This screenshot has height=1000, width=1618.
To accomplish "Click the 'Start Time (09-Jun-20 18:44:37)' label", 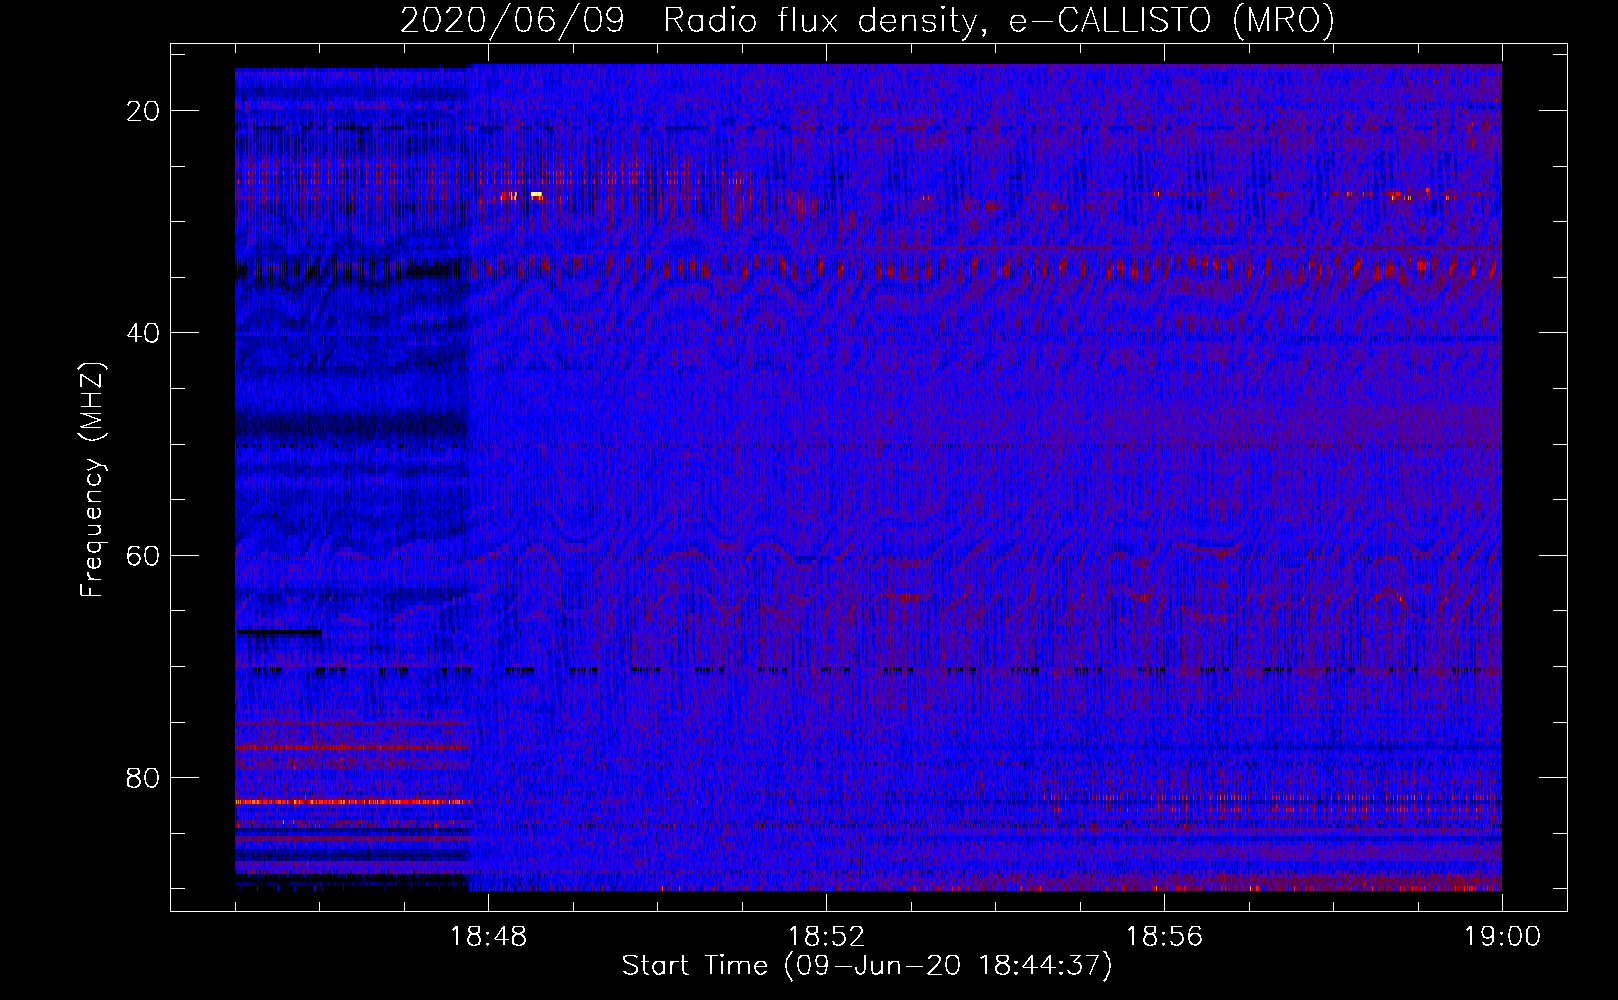I will click(x=867, y=966).
